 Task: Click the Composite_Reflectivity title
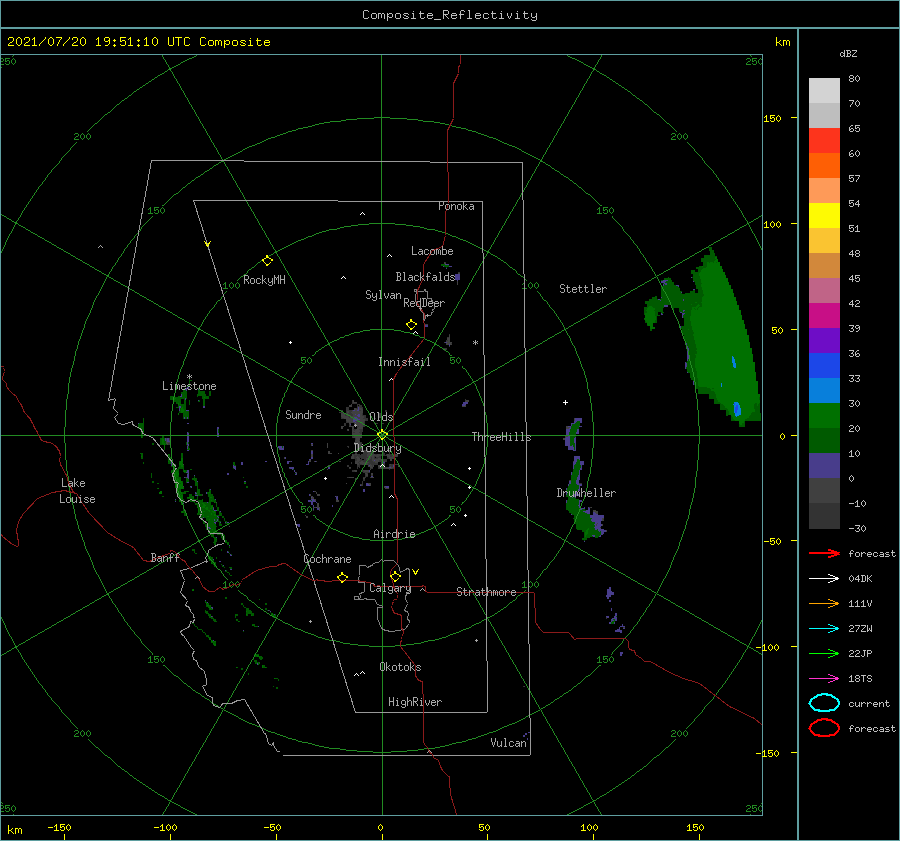point(450,15)
